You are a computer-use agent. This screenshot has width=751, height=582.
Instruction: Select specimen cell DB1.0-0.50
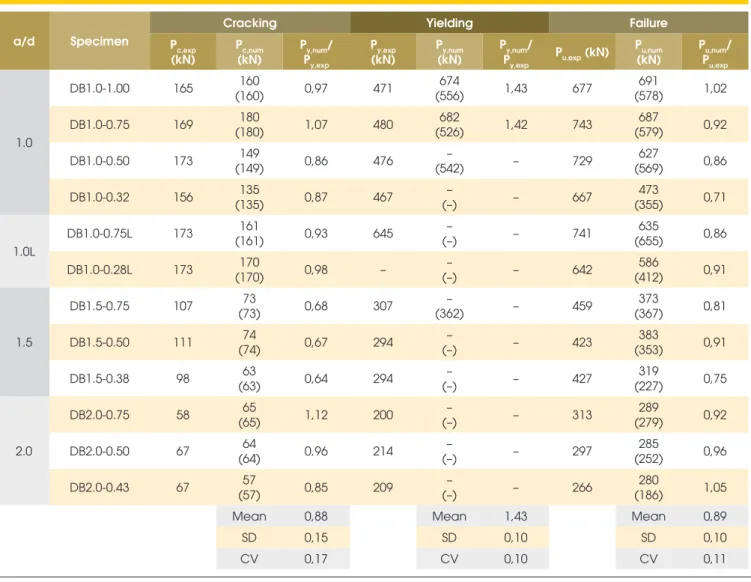pos(99,161)
